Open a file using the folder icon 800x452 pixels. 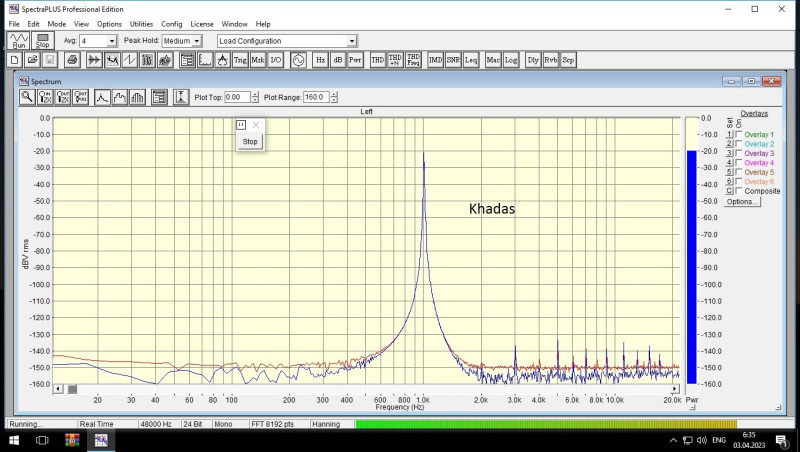[32, 60]
